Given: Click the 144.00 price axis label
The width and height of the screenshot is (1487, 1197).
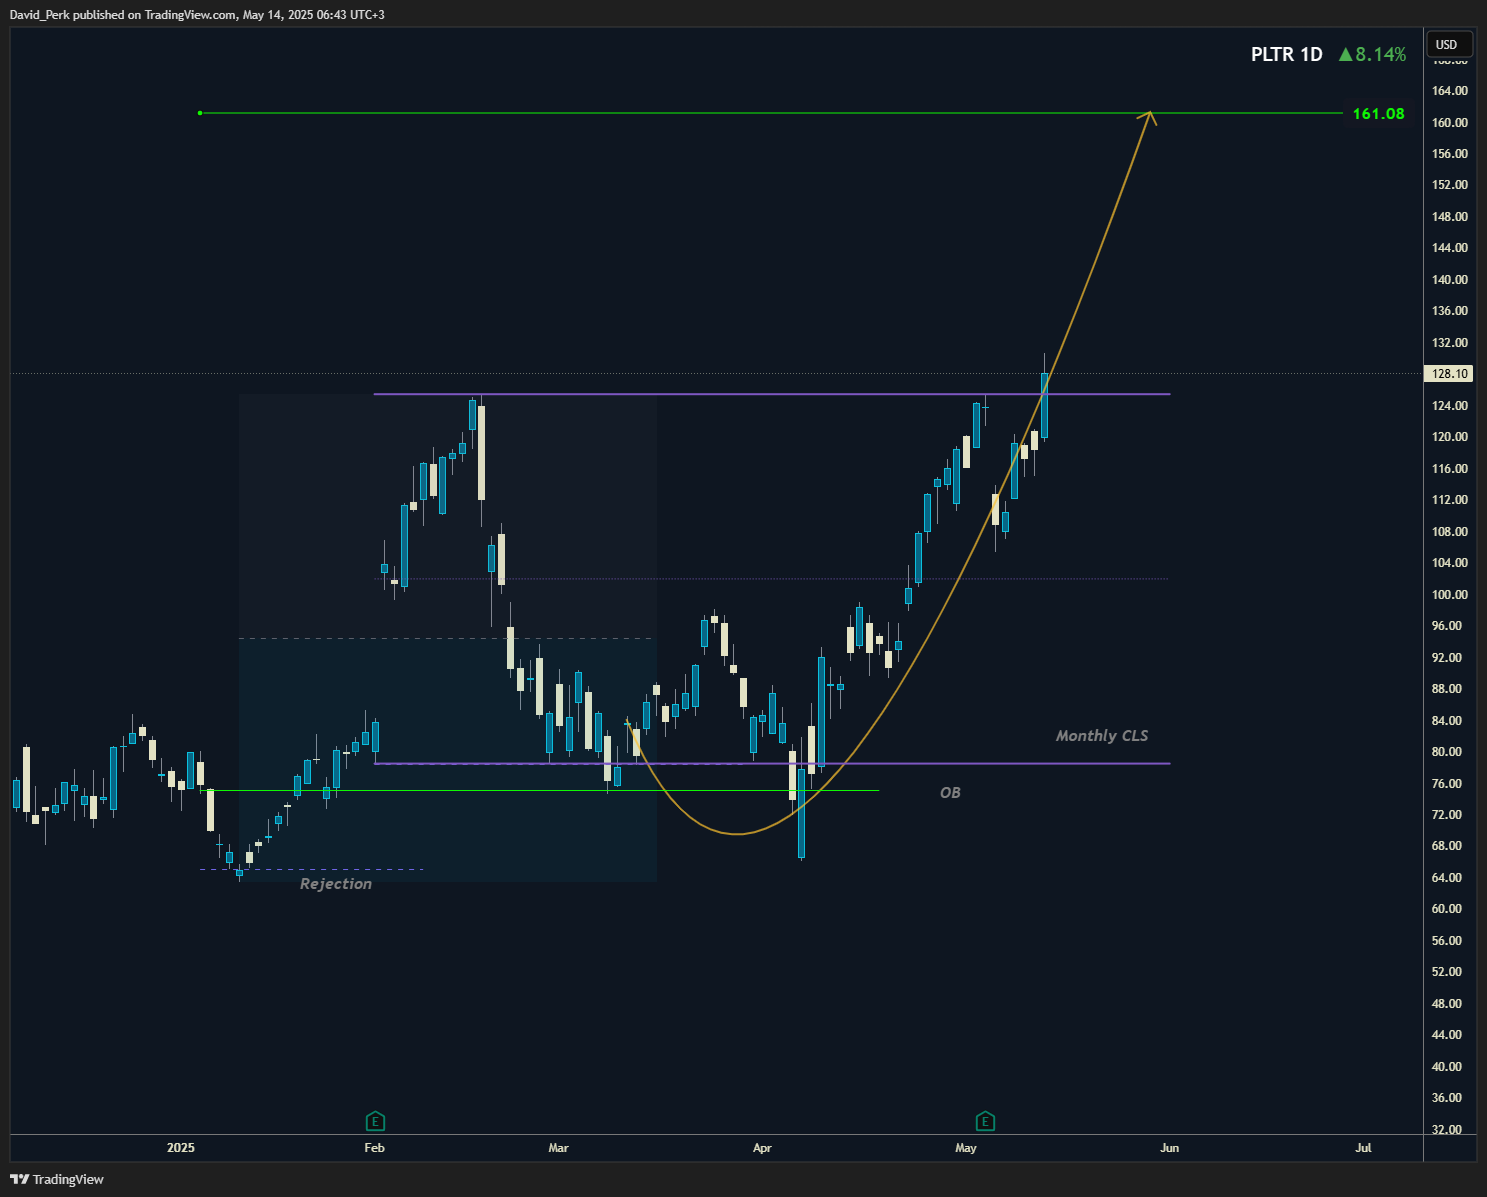Looking at the screenshot, I should (1449, 248).
